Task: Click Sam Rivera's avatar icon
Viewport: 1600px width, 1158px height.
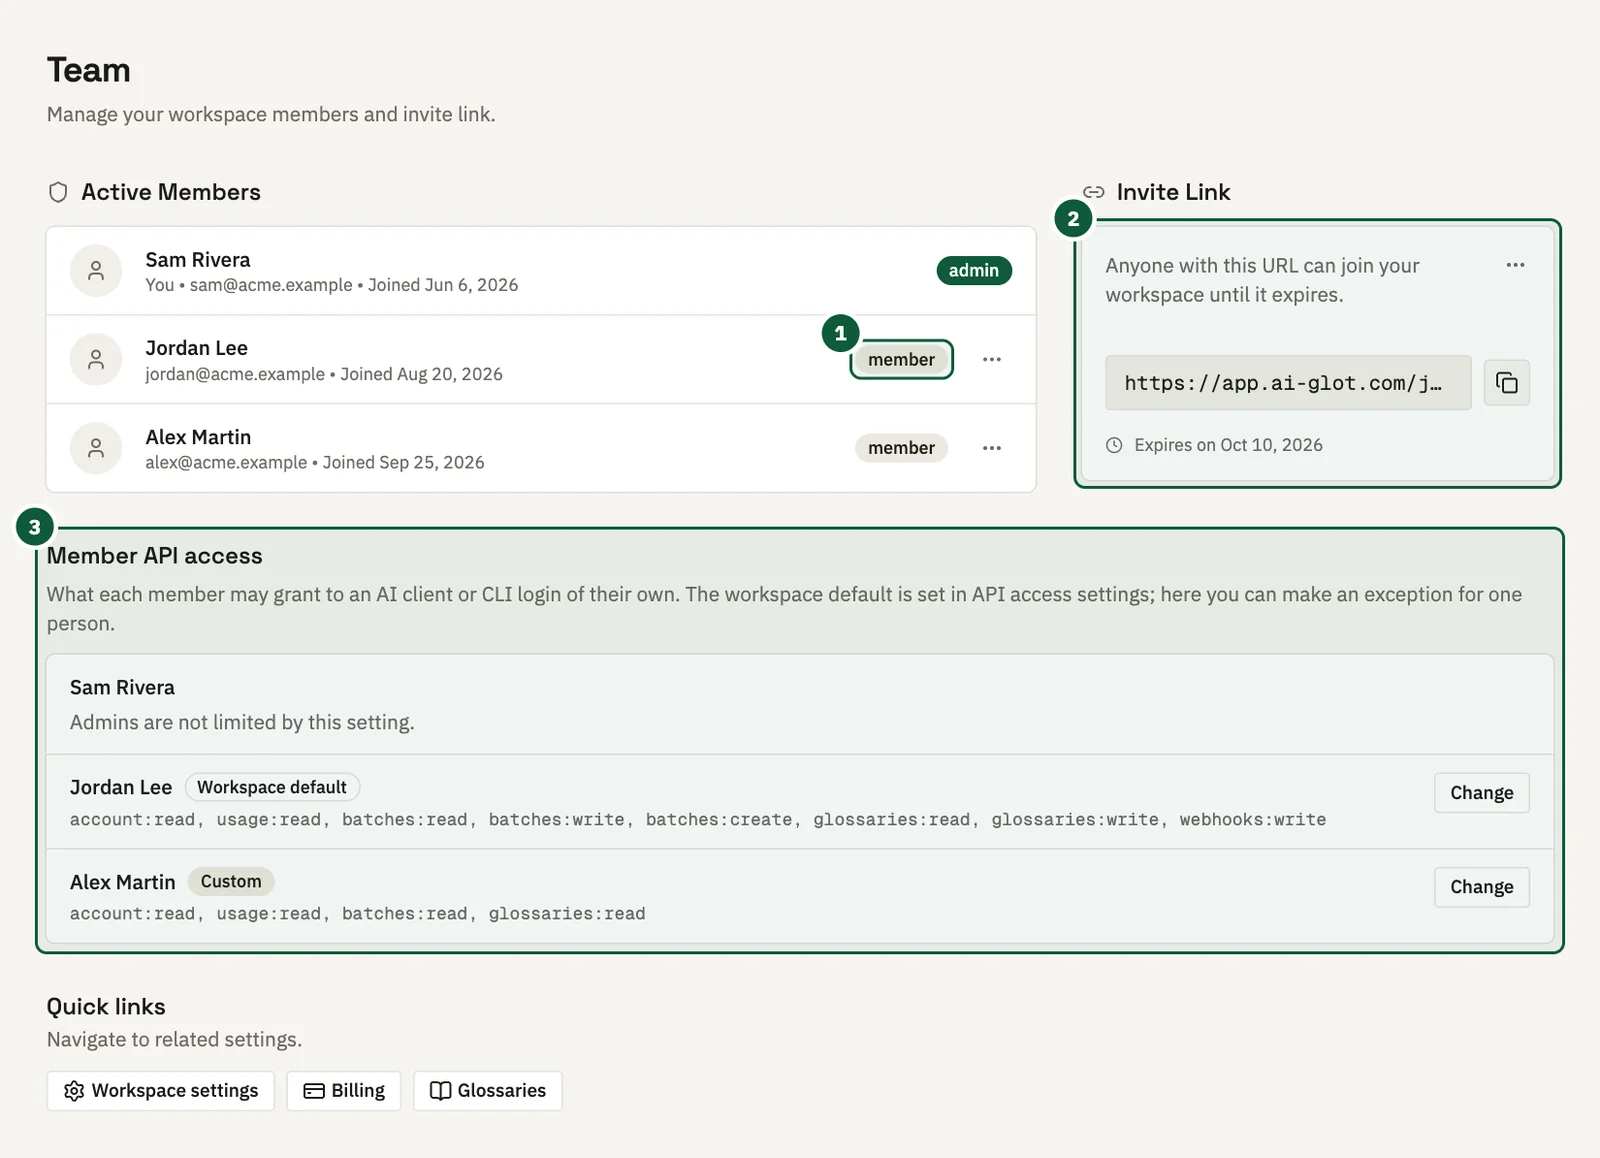Action: click(96, 271)
